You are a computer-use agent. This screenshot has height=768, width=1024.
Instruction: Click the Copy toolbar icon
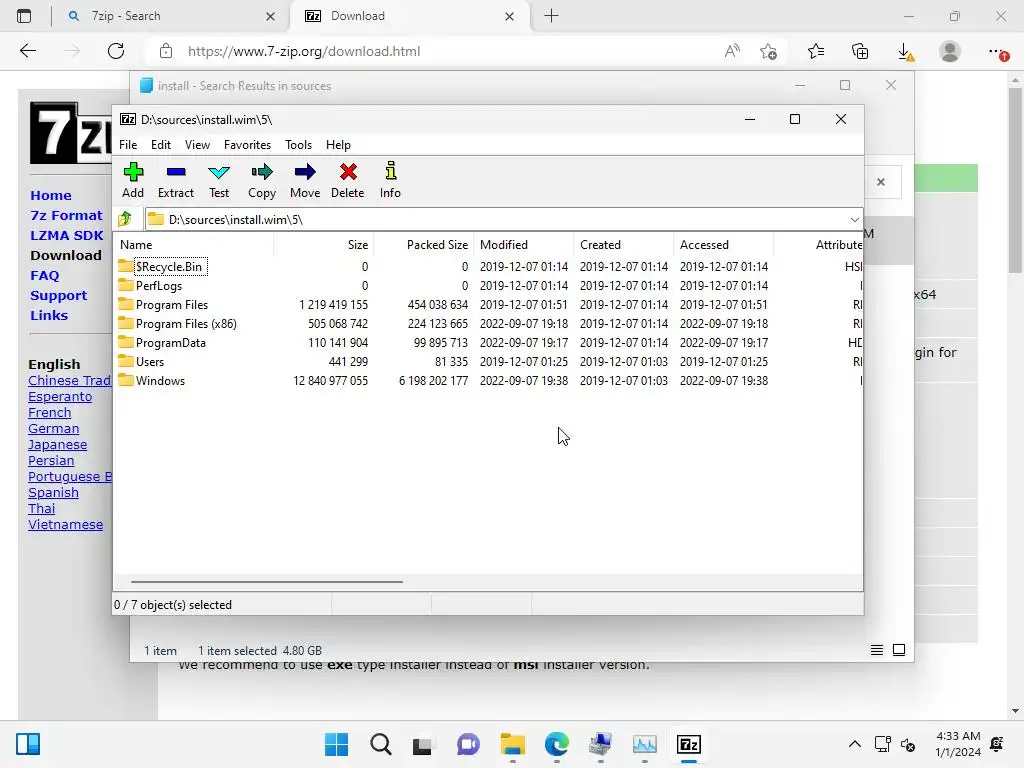(262, 172)
